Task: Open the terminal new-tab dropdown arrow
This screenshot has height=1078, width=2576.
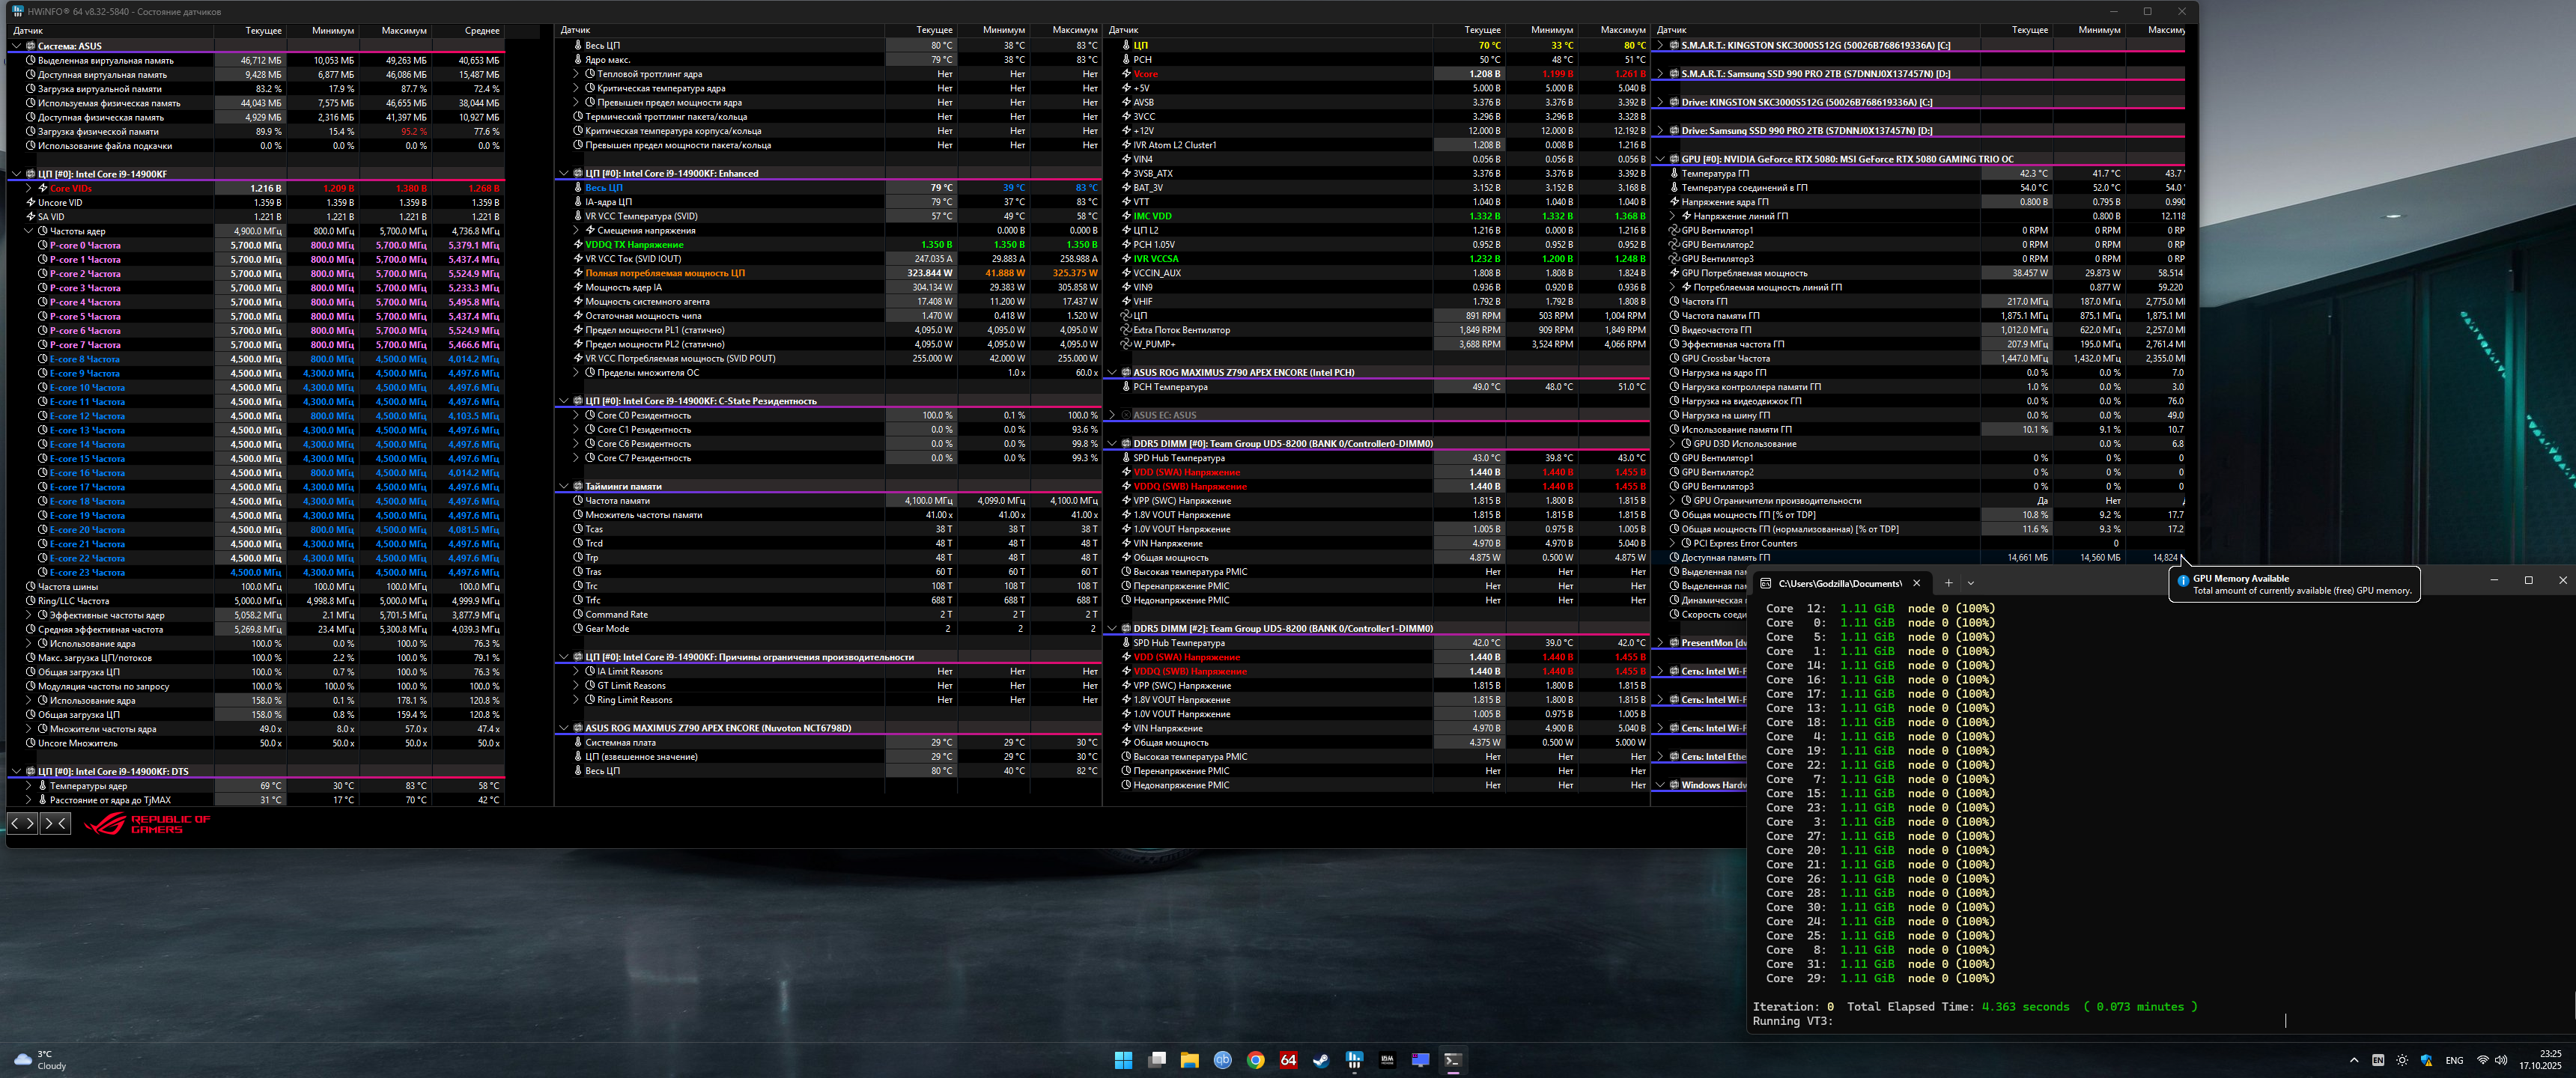Action: [1971, 583]
